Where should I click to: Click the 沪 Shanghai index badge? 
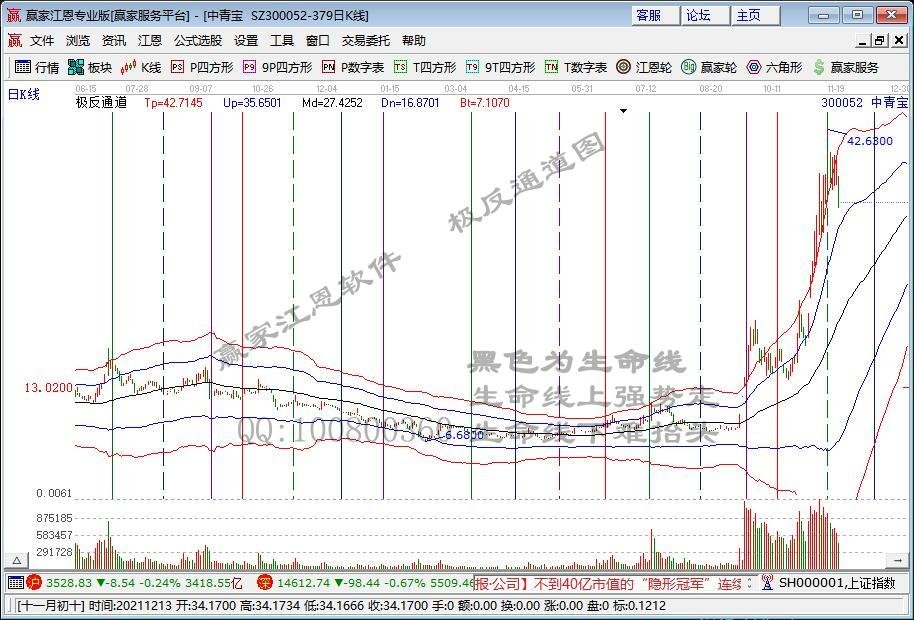click(x=34, y=582)
